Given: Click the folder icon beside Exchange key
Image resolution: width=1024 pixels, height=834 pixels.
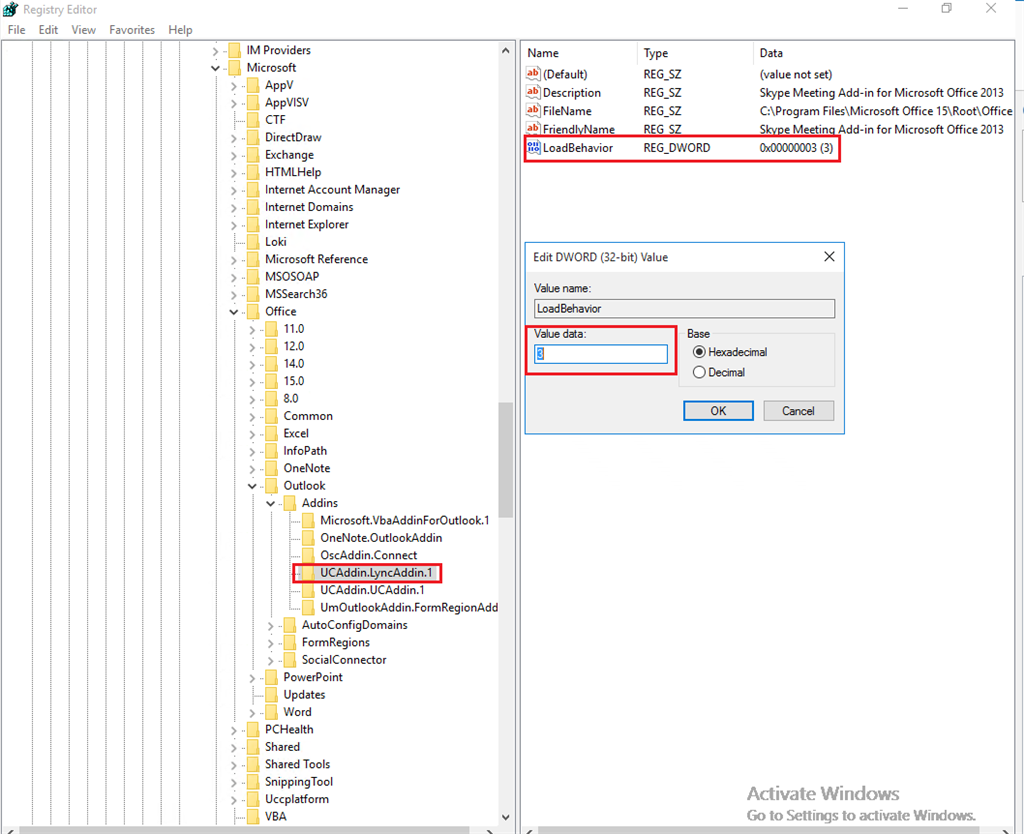Looking at the screenshot, I should (253, 155).
